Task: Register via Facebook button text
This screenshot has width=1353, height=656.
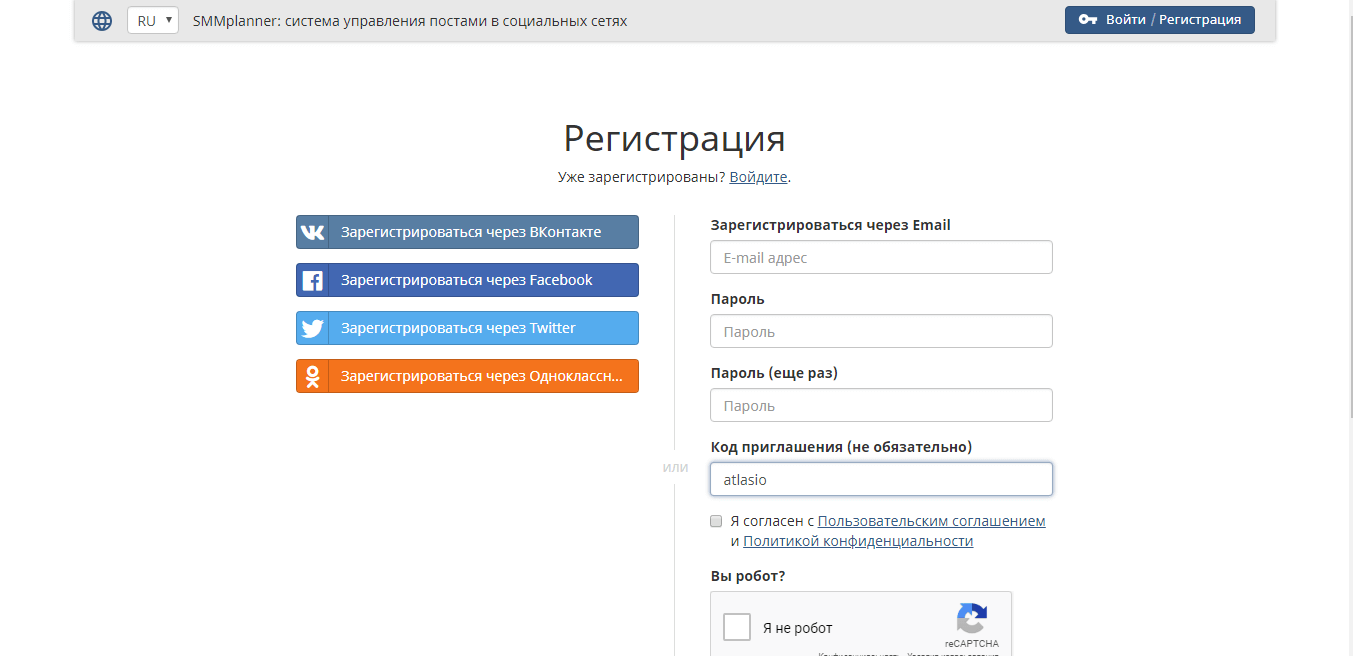Action: (466, 280)
